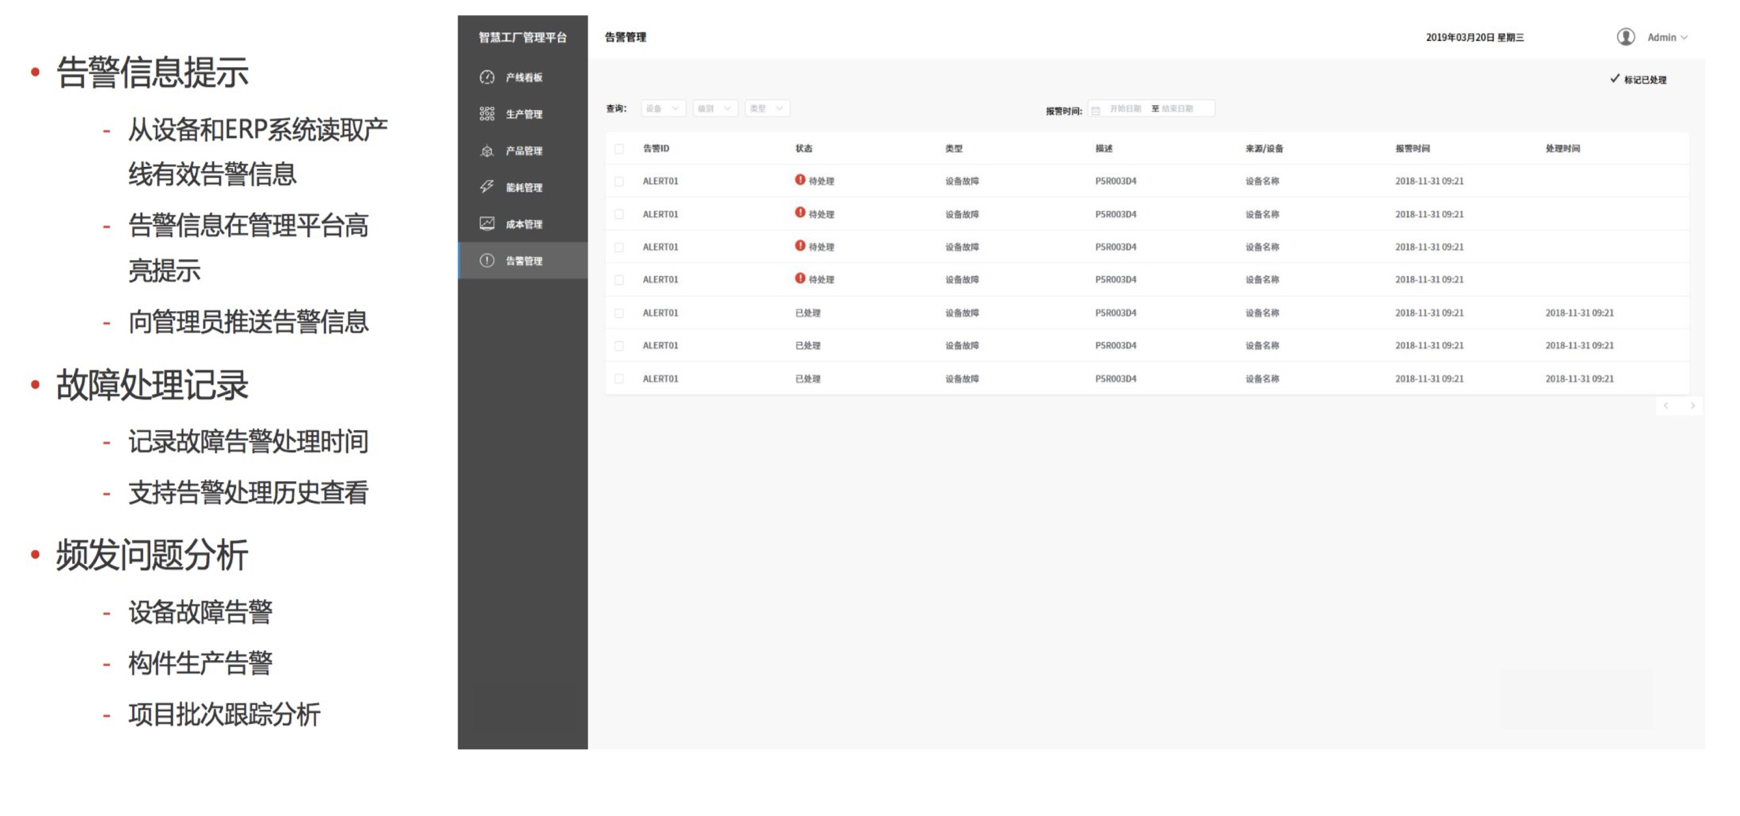The width and height of the screenshot is (1740, 816).
Task: Click the 状态 column header
Action: (x=804, y=149)
